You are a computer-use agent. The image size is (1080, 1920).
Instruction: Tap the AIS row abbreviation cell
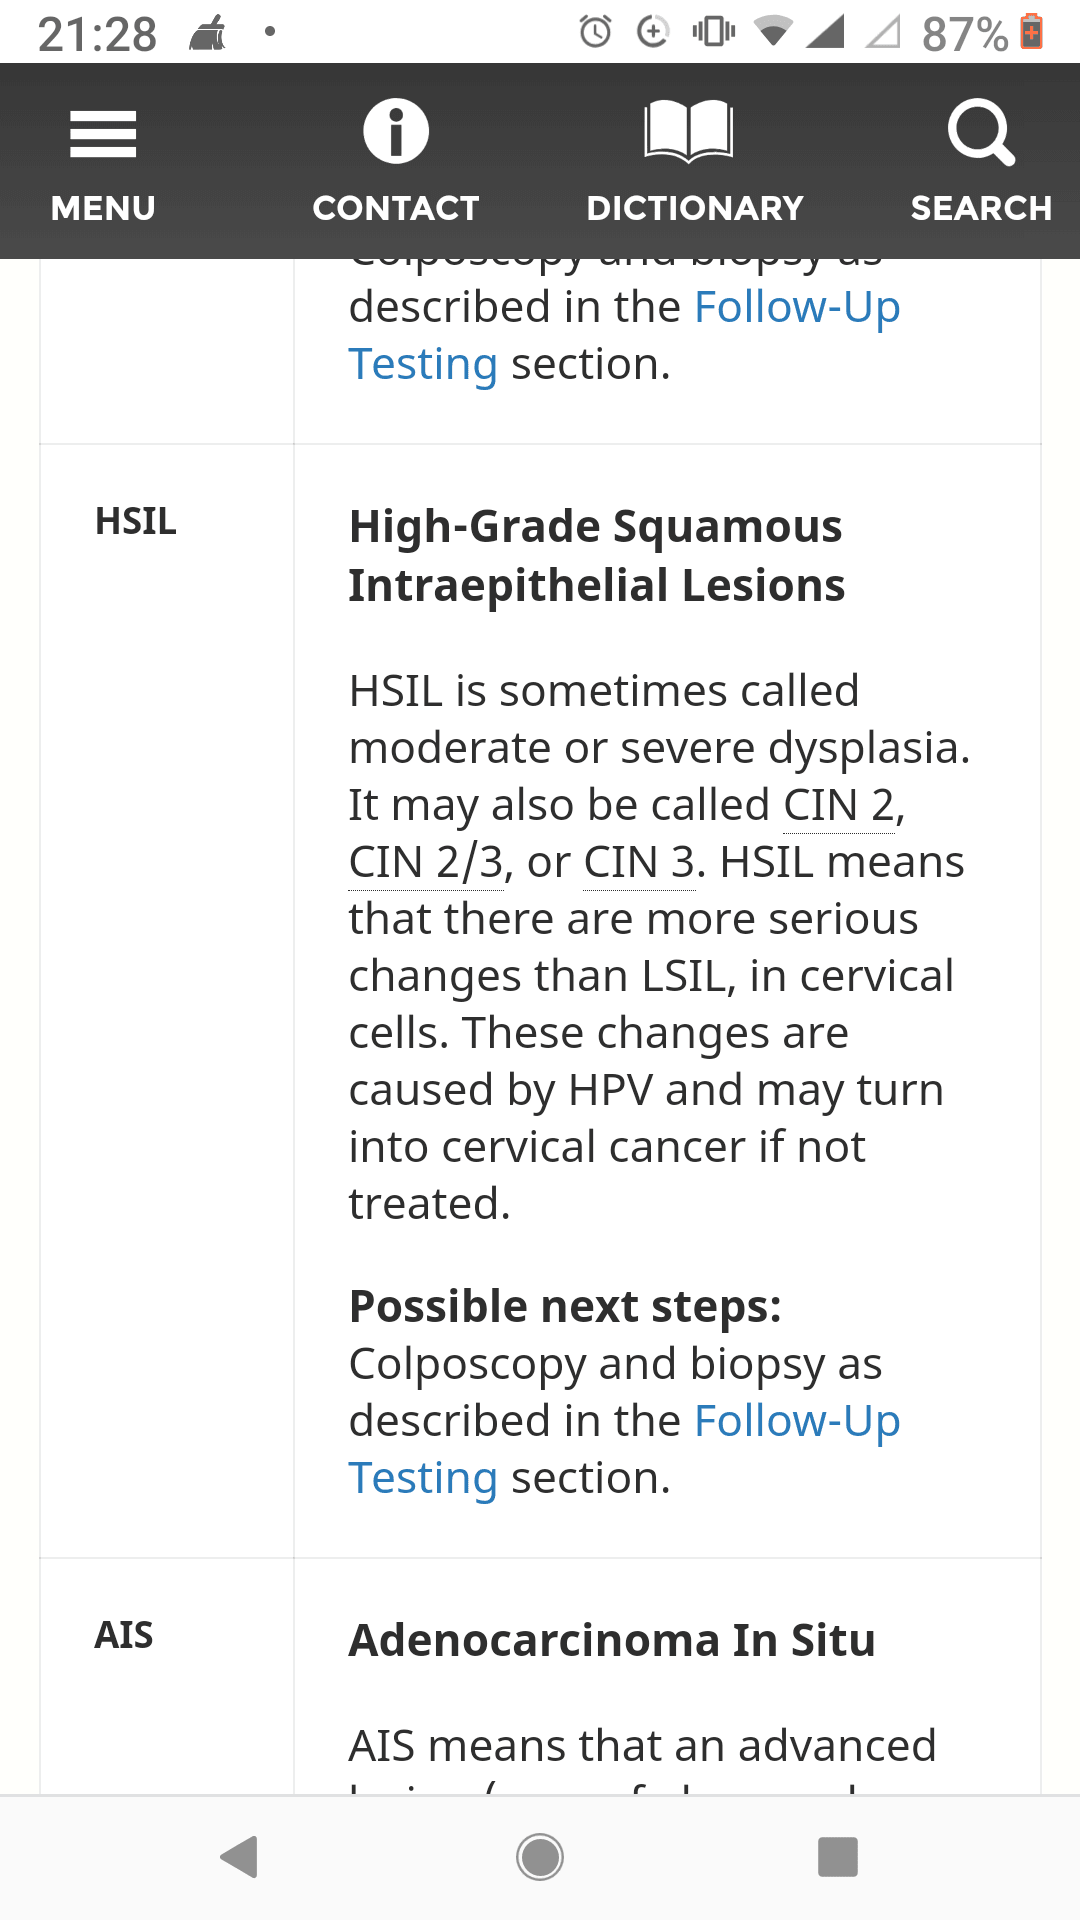(124, 1635)
